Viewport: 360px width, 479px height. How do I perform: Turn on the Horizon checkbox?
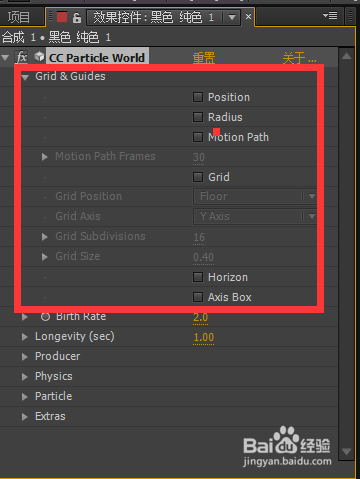pos(198,277)
